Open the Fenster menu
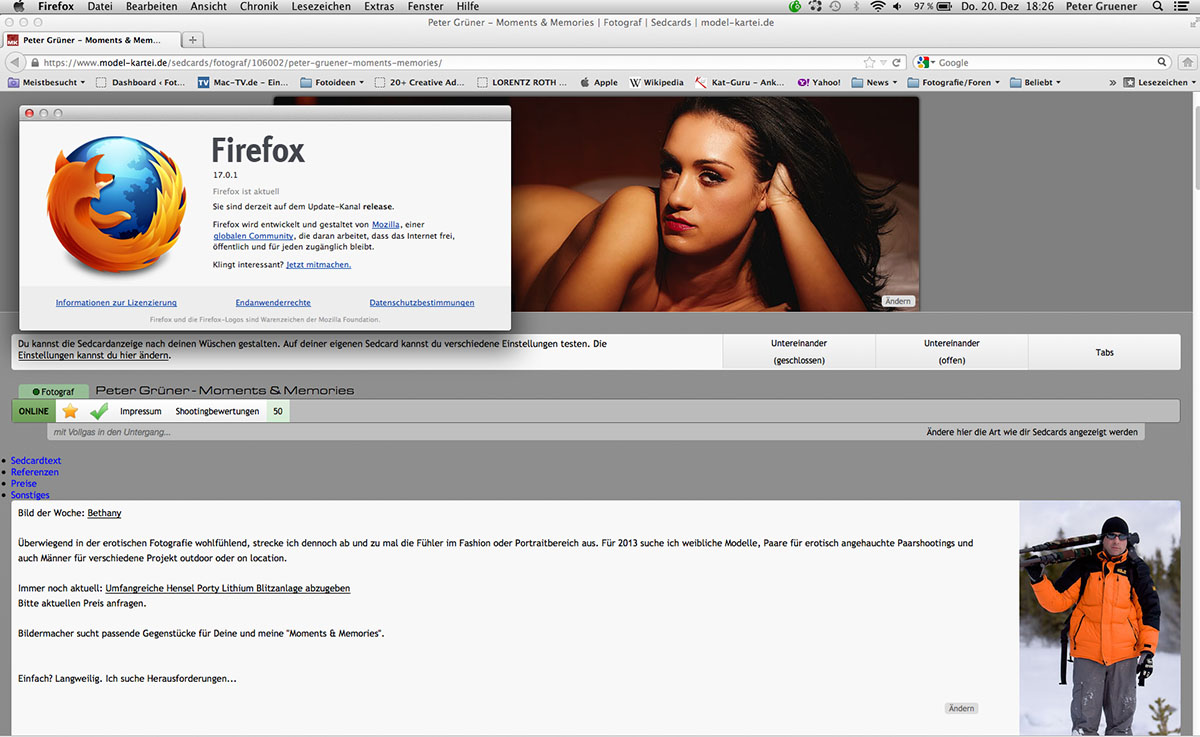This screenshot has width=1200, height=737. pyautogui.click(x=426, y=6)
